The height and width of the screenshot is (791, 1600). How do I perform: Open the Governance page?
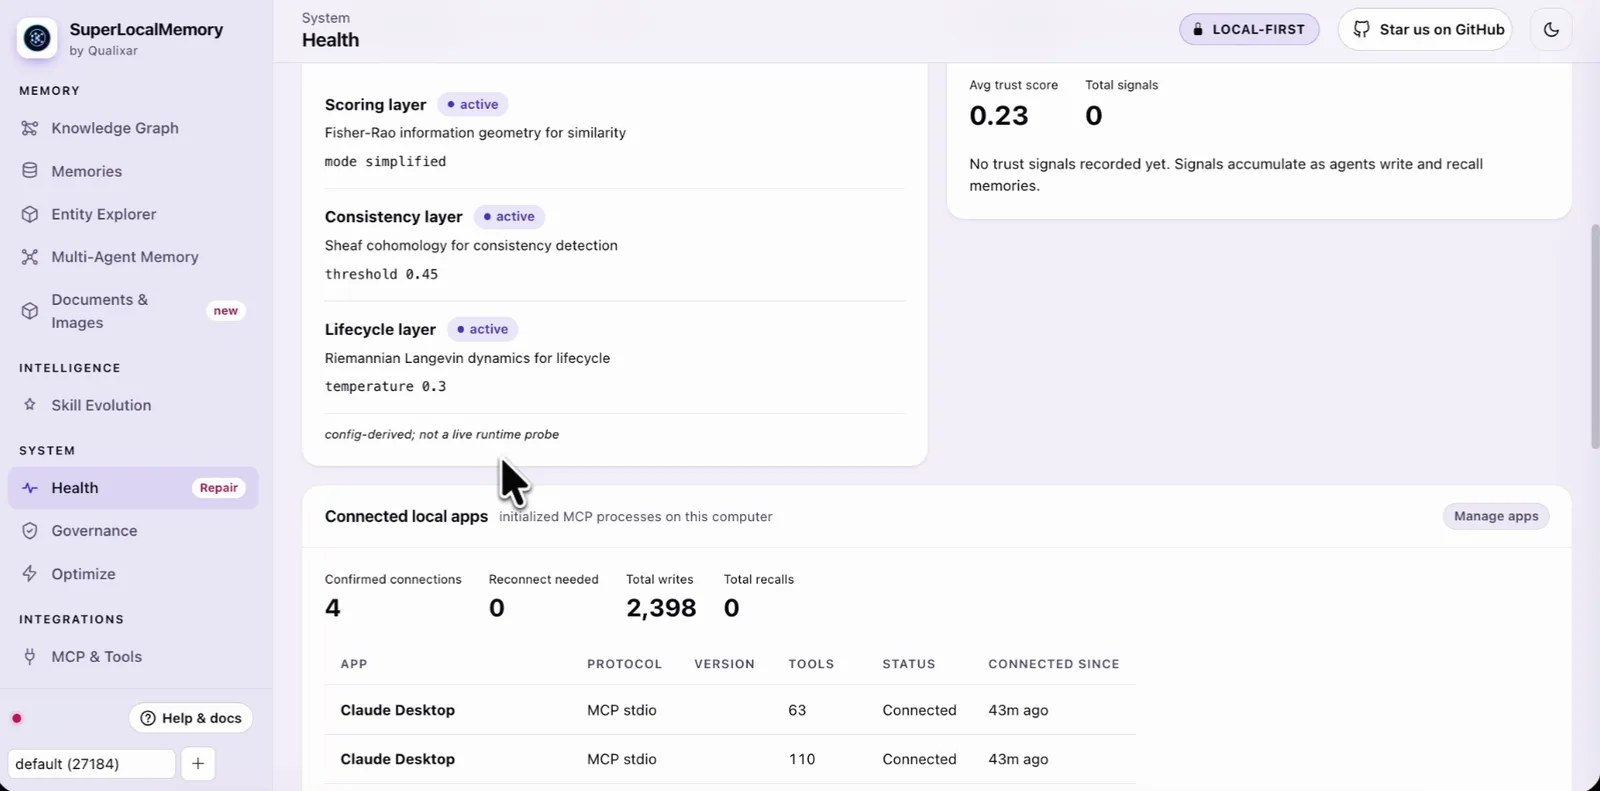point(133,531)
